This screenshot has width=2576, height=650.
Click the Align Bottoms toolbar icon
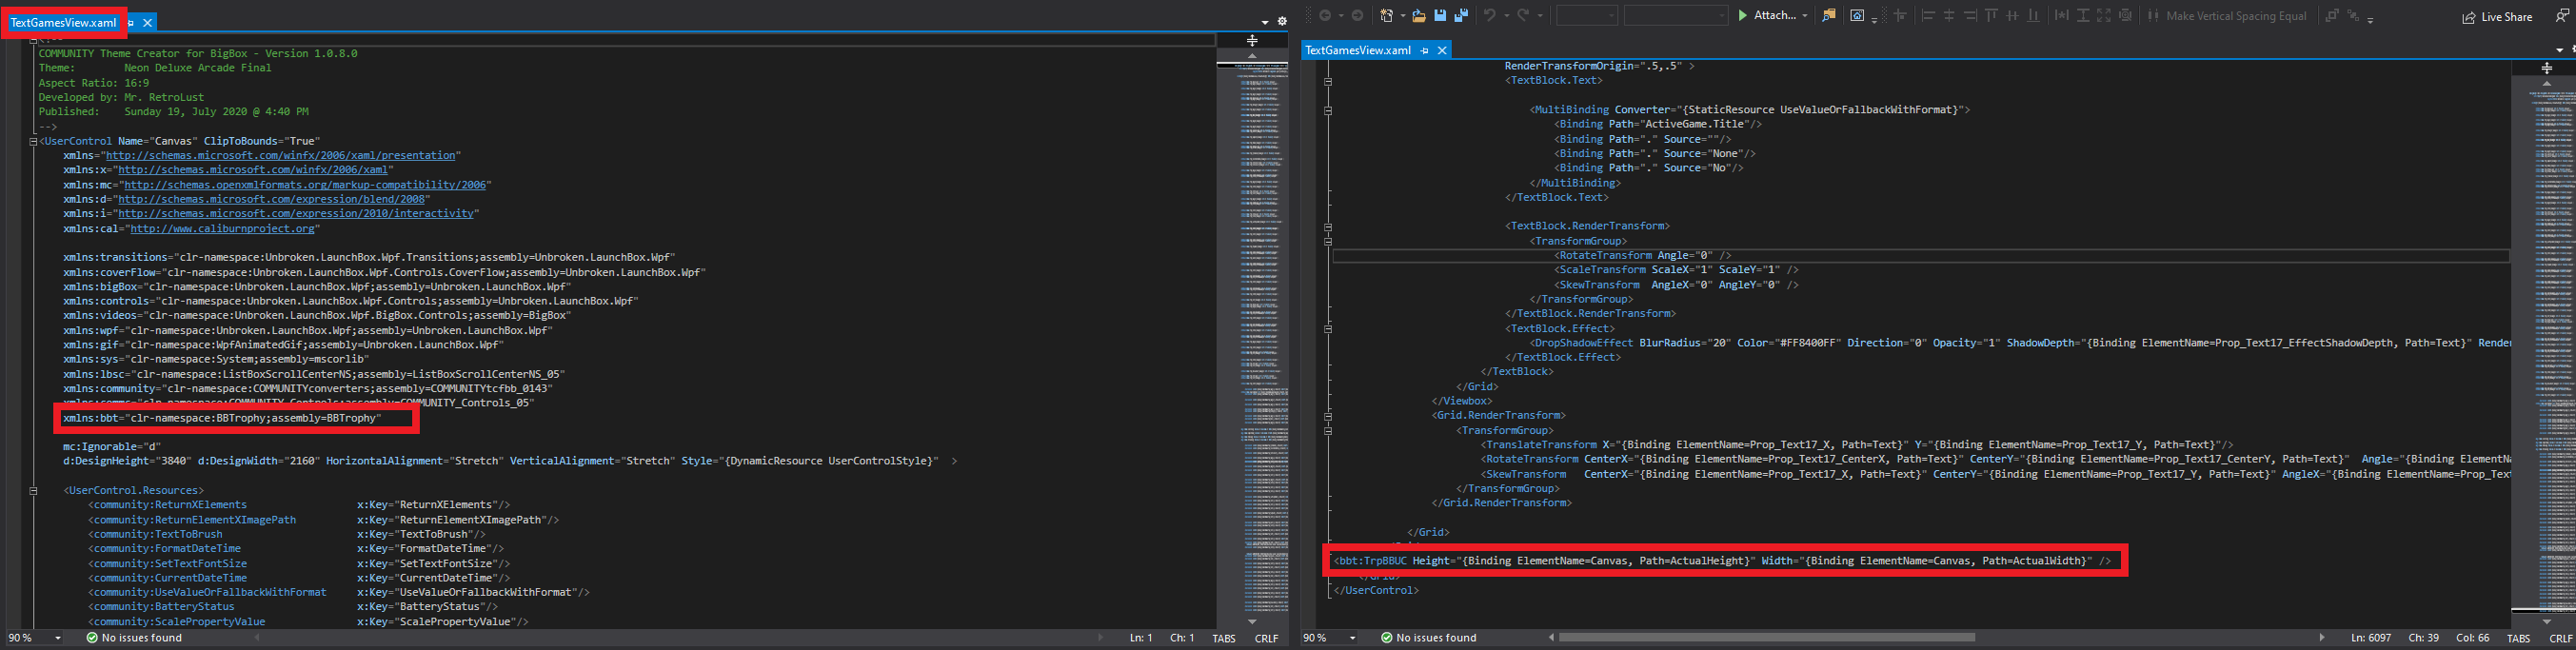coord(2034,15)
